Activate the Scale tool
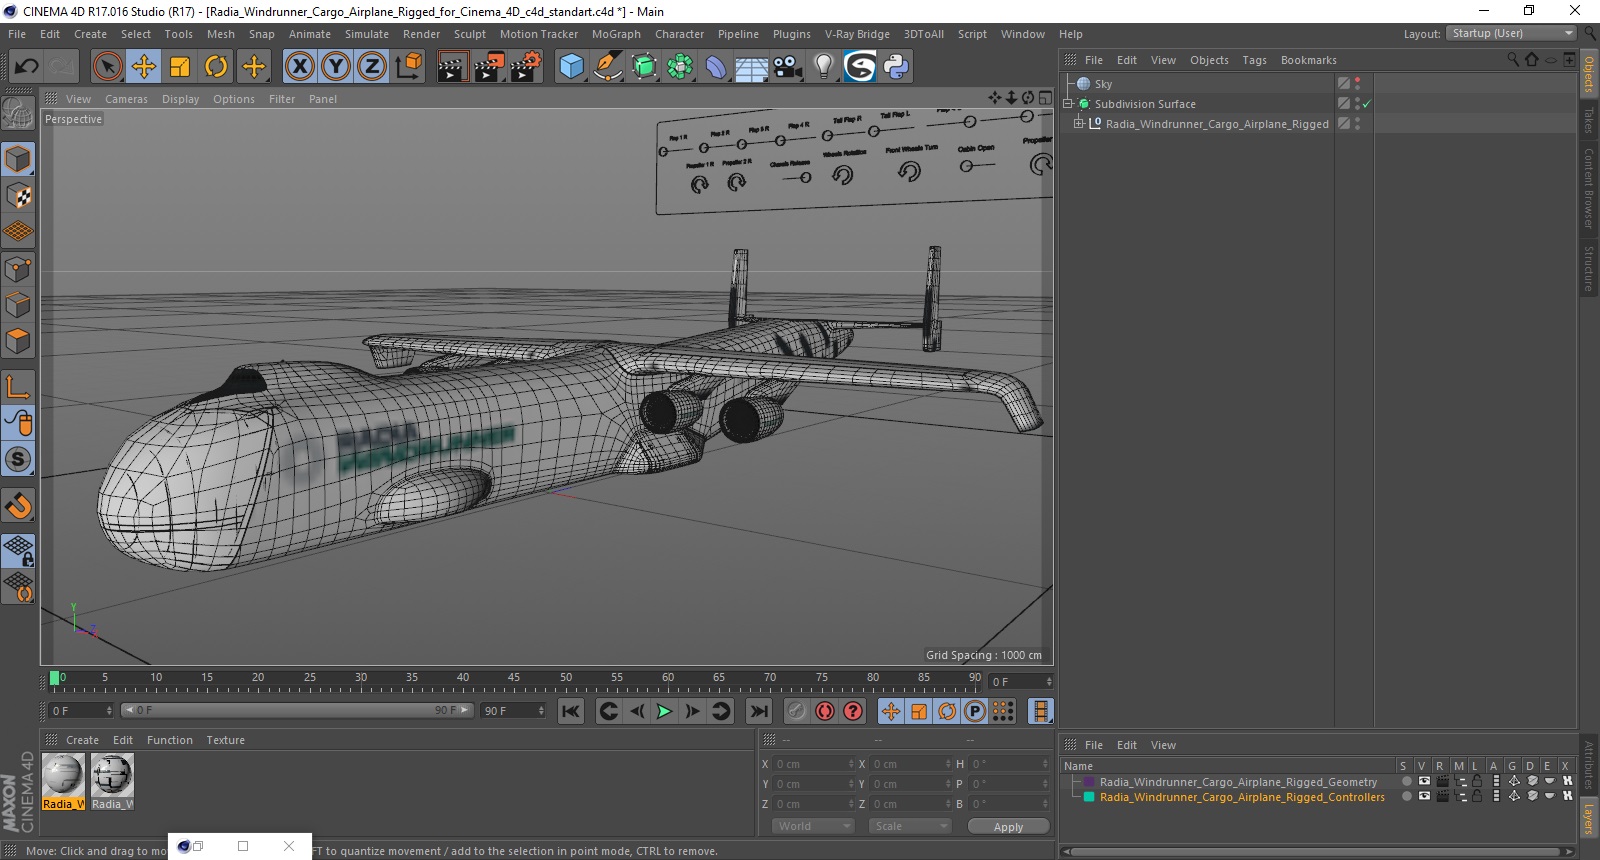 180,67
